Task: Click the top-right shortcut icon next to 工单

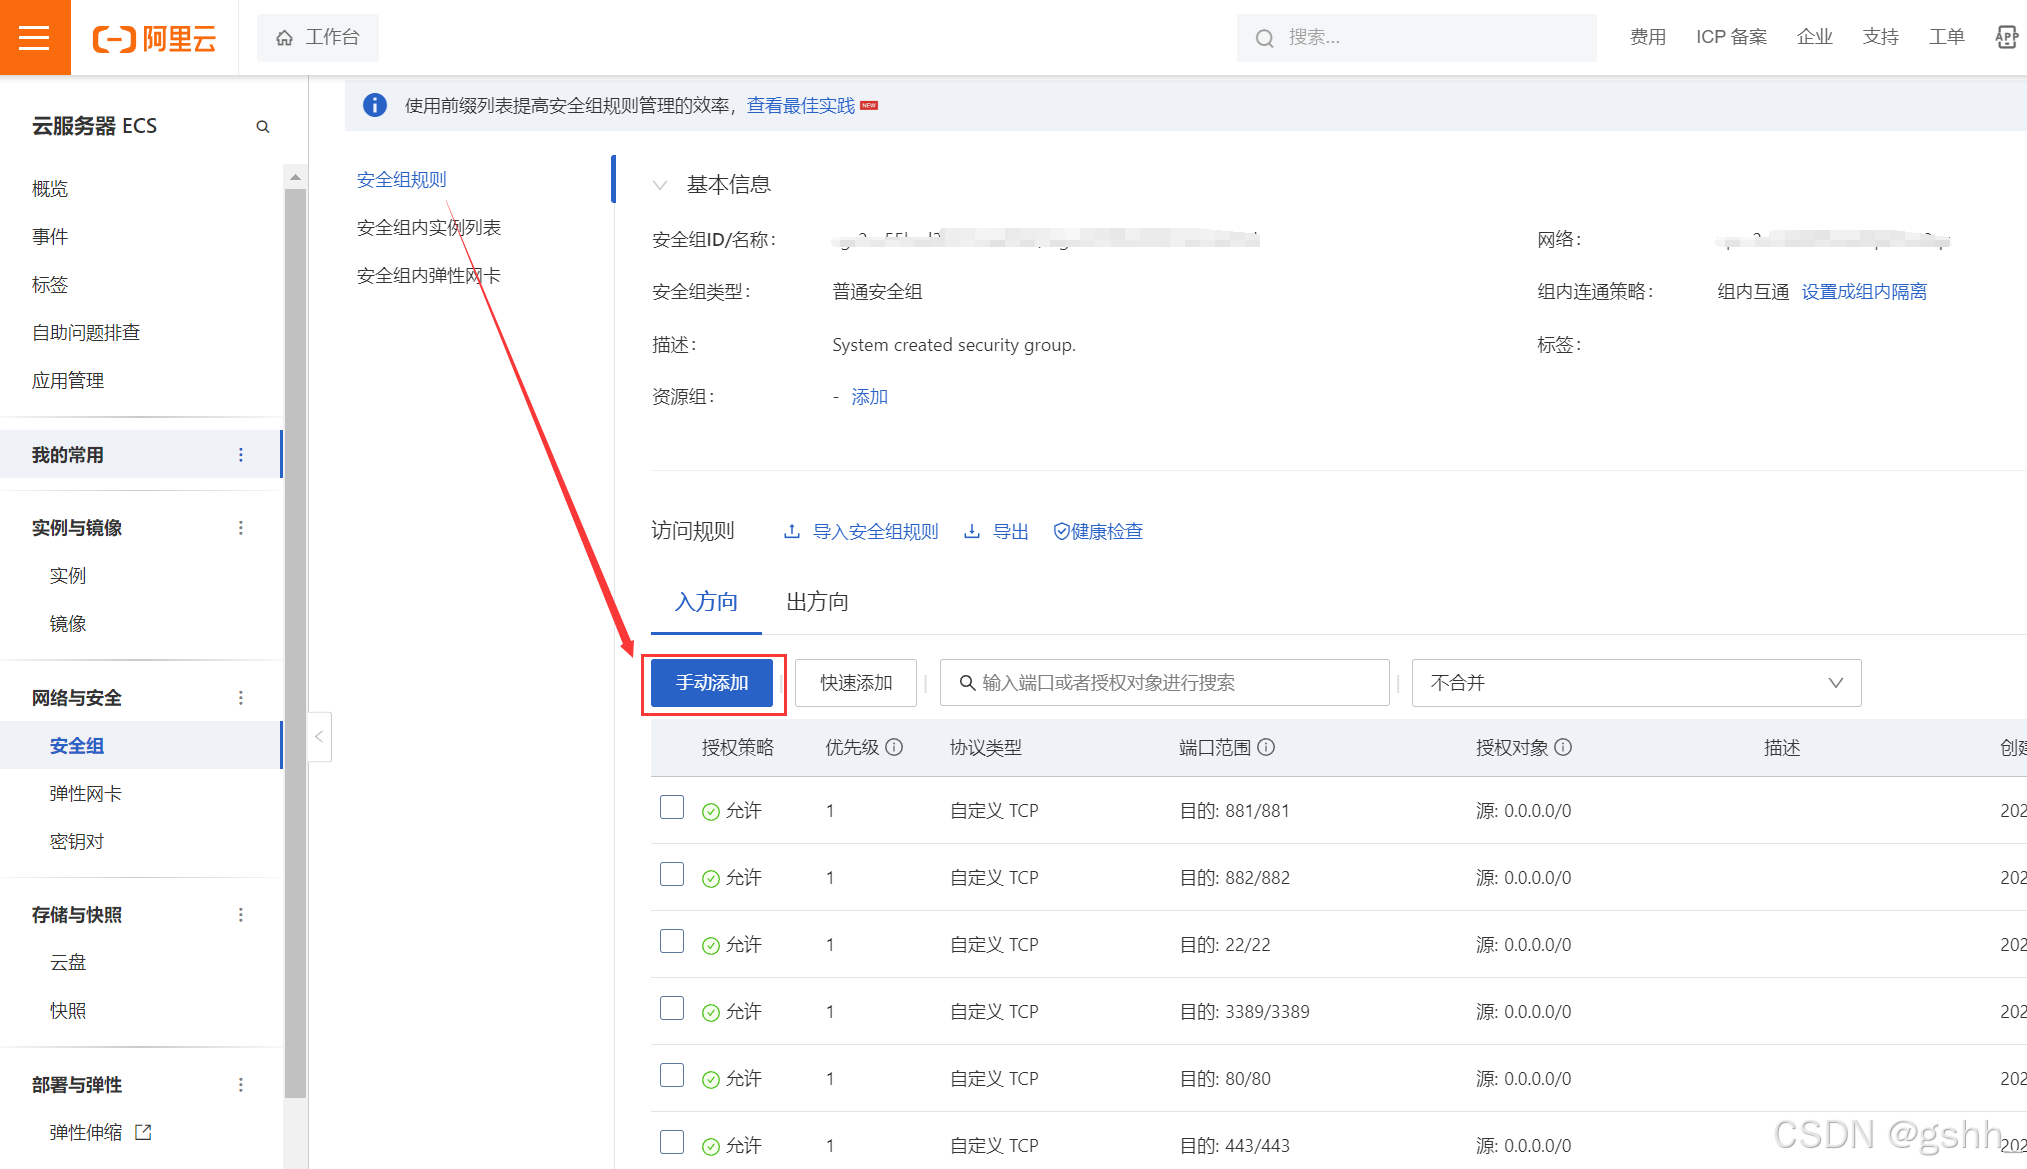Action: 2006,38
